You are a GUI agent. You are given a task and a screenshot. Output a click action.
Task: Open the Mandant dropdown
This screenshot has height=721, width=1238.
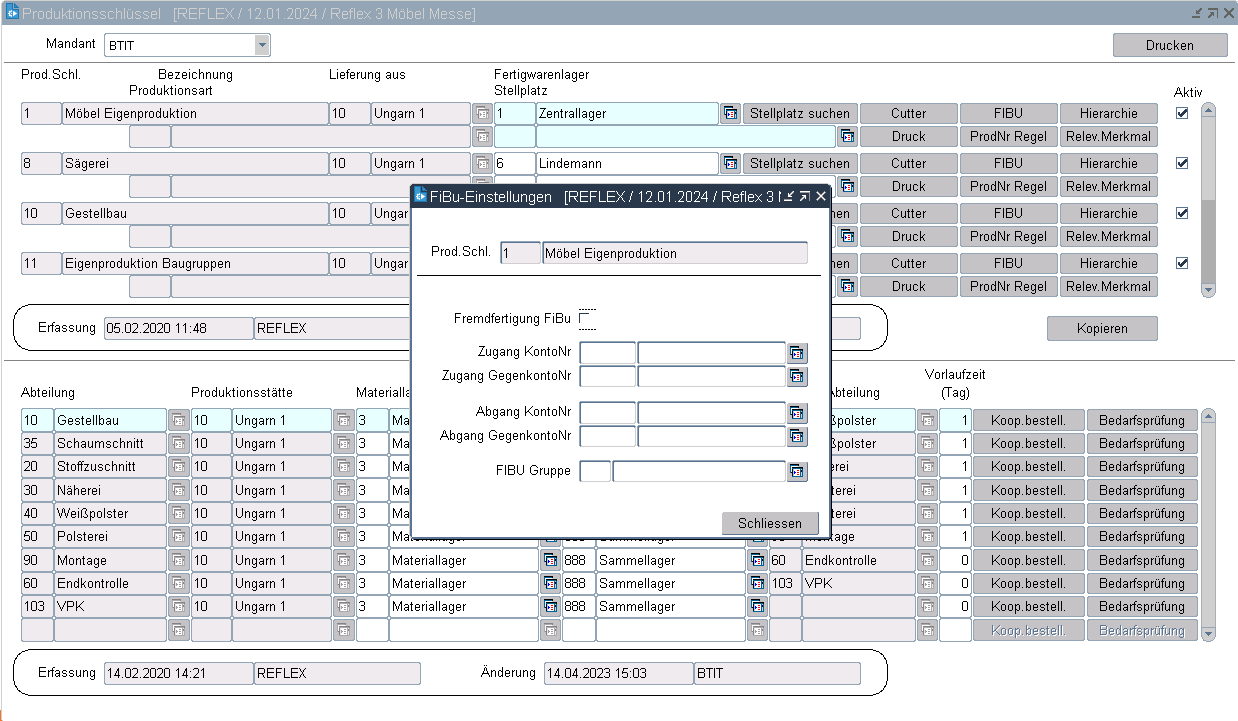(262, 45)
